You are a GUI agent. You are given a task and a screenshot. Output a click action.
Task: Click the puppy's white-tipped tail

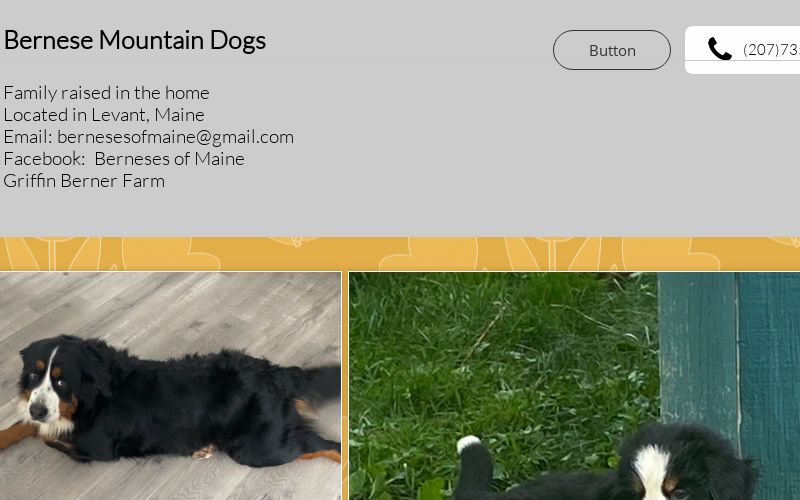[469, 444]
